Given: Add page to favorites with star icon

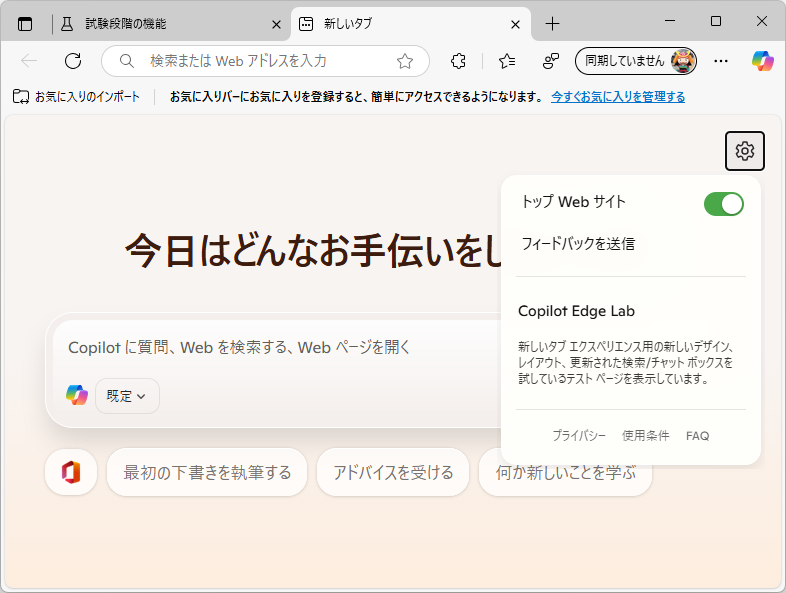Looking at the screenshot, I should 405,61.
